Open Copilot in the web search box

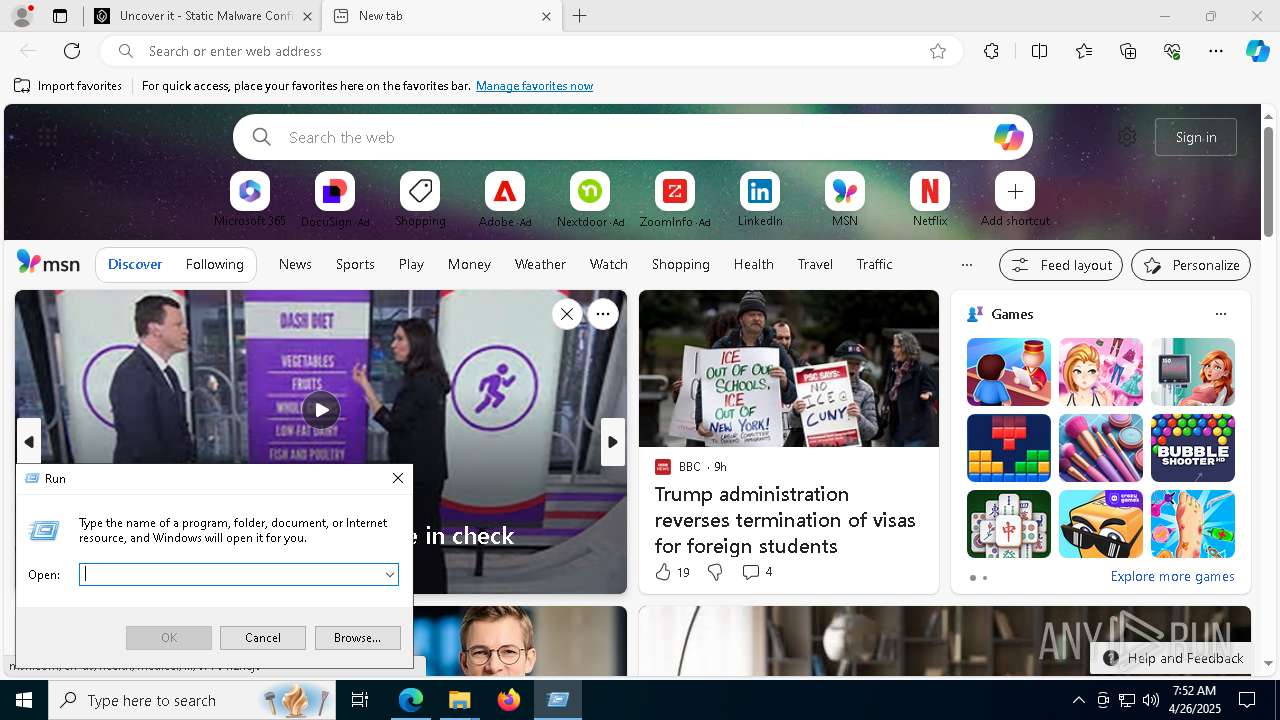(1008, 137)
